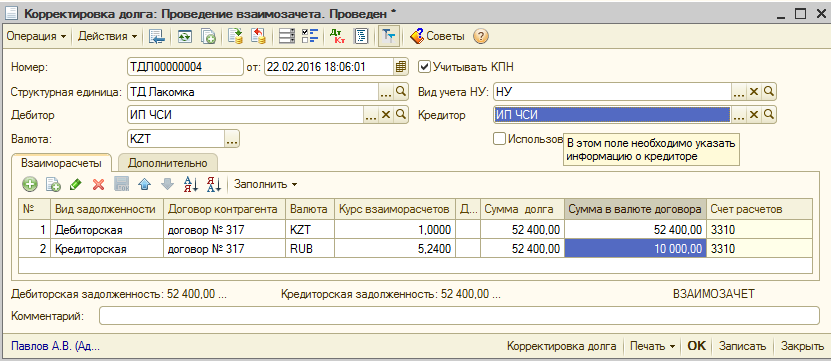Click the Номер field ТДЛ00000004
Viewport: 831px width, 361px height.
point(185,67)
